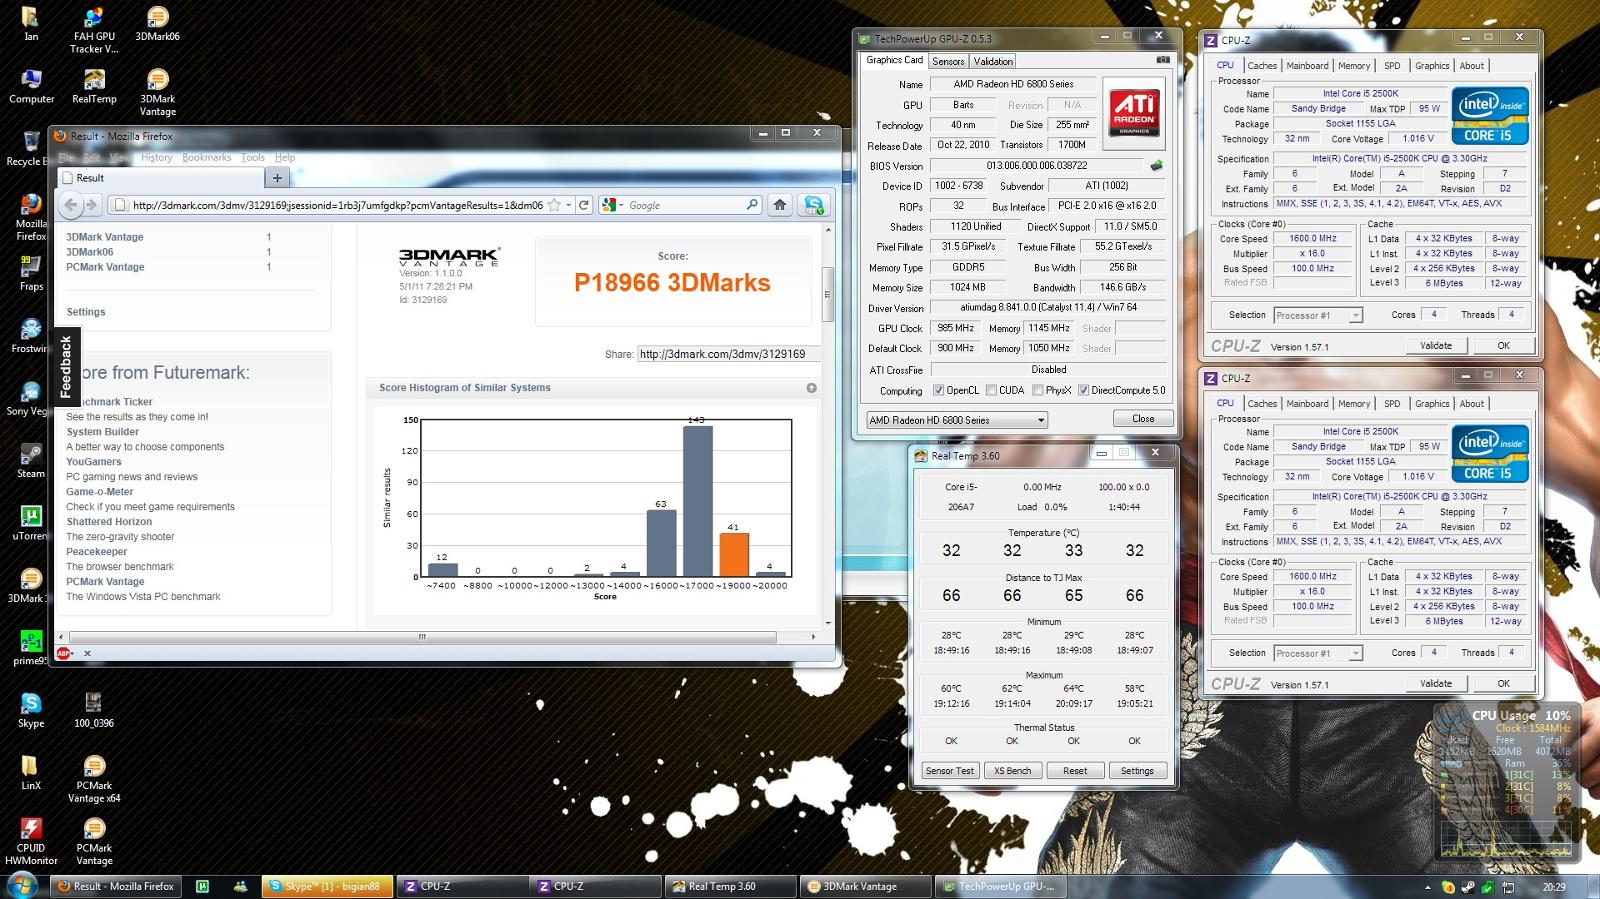Viewport: 1600px width, 899px height.
Task: Open Firefox Bookmarks menu
Action: click(x=206, y=157)
